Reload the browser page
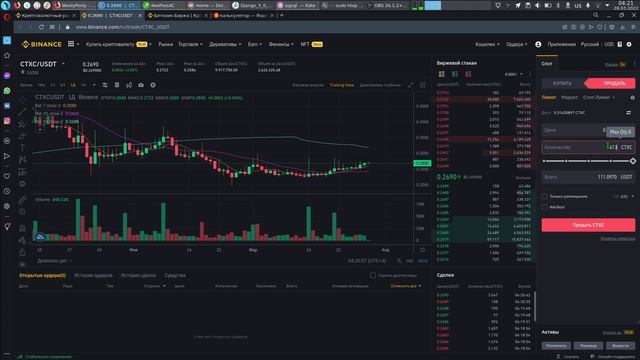The image size is (640, 360). [41, 27]
